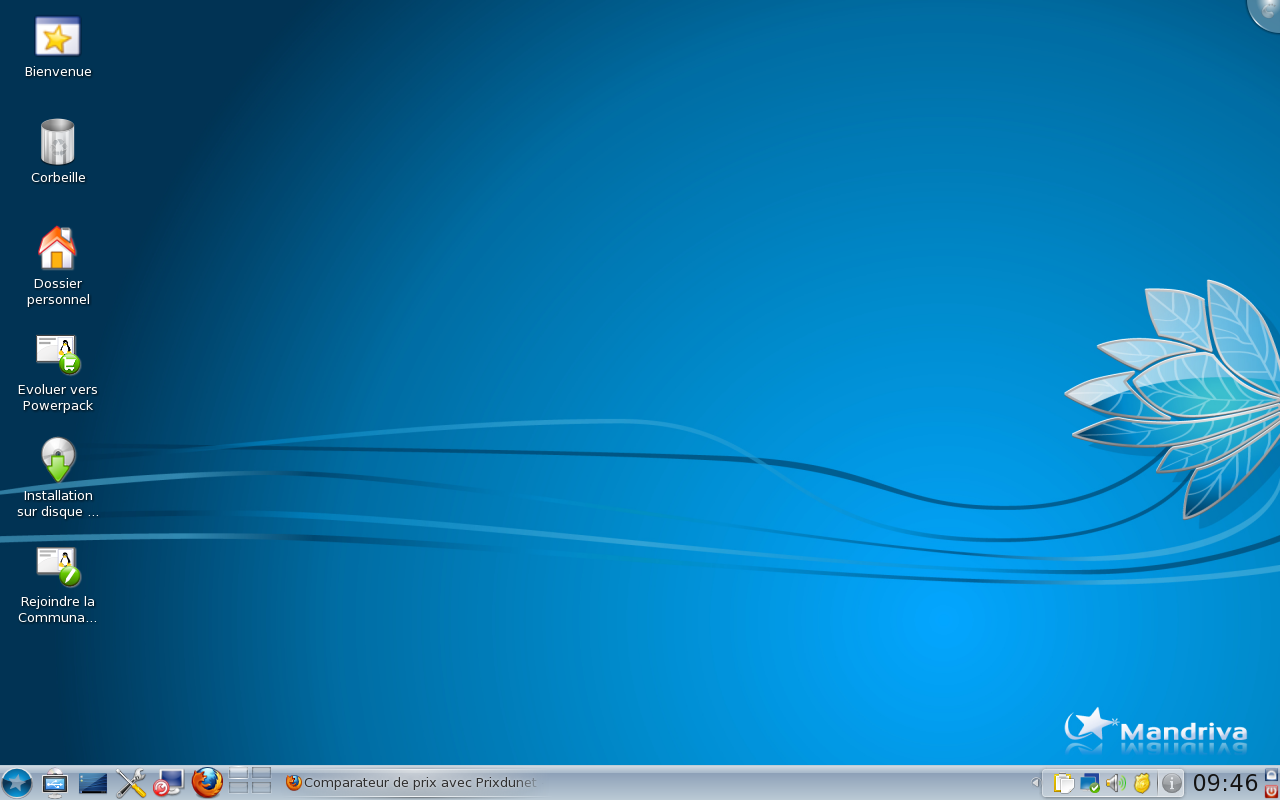Expand hidden system tray icons arrow
This screenshot has height=800, width=1280.
(x=1035, y=783)
